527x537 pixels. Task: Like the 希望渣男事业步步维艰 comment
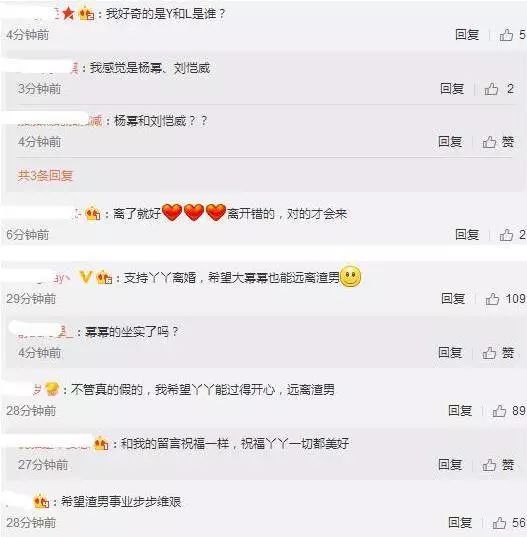pyautogui.click(x=499, y=523)
